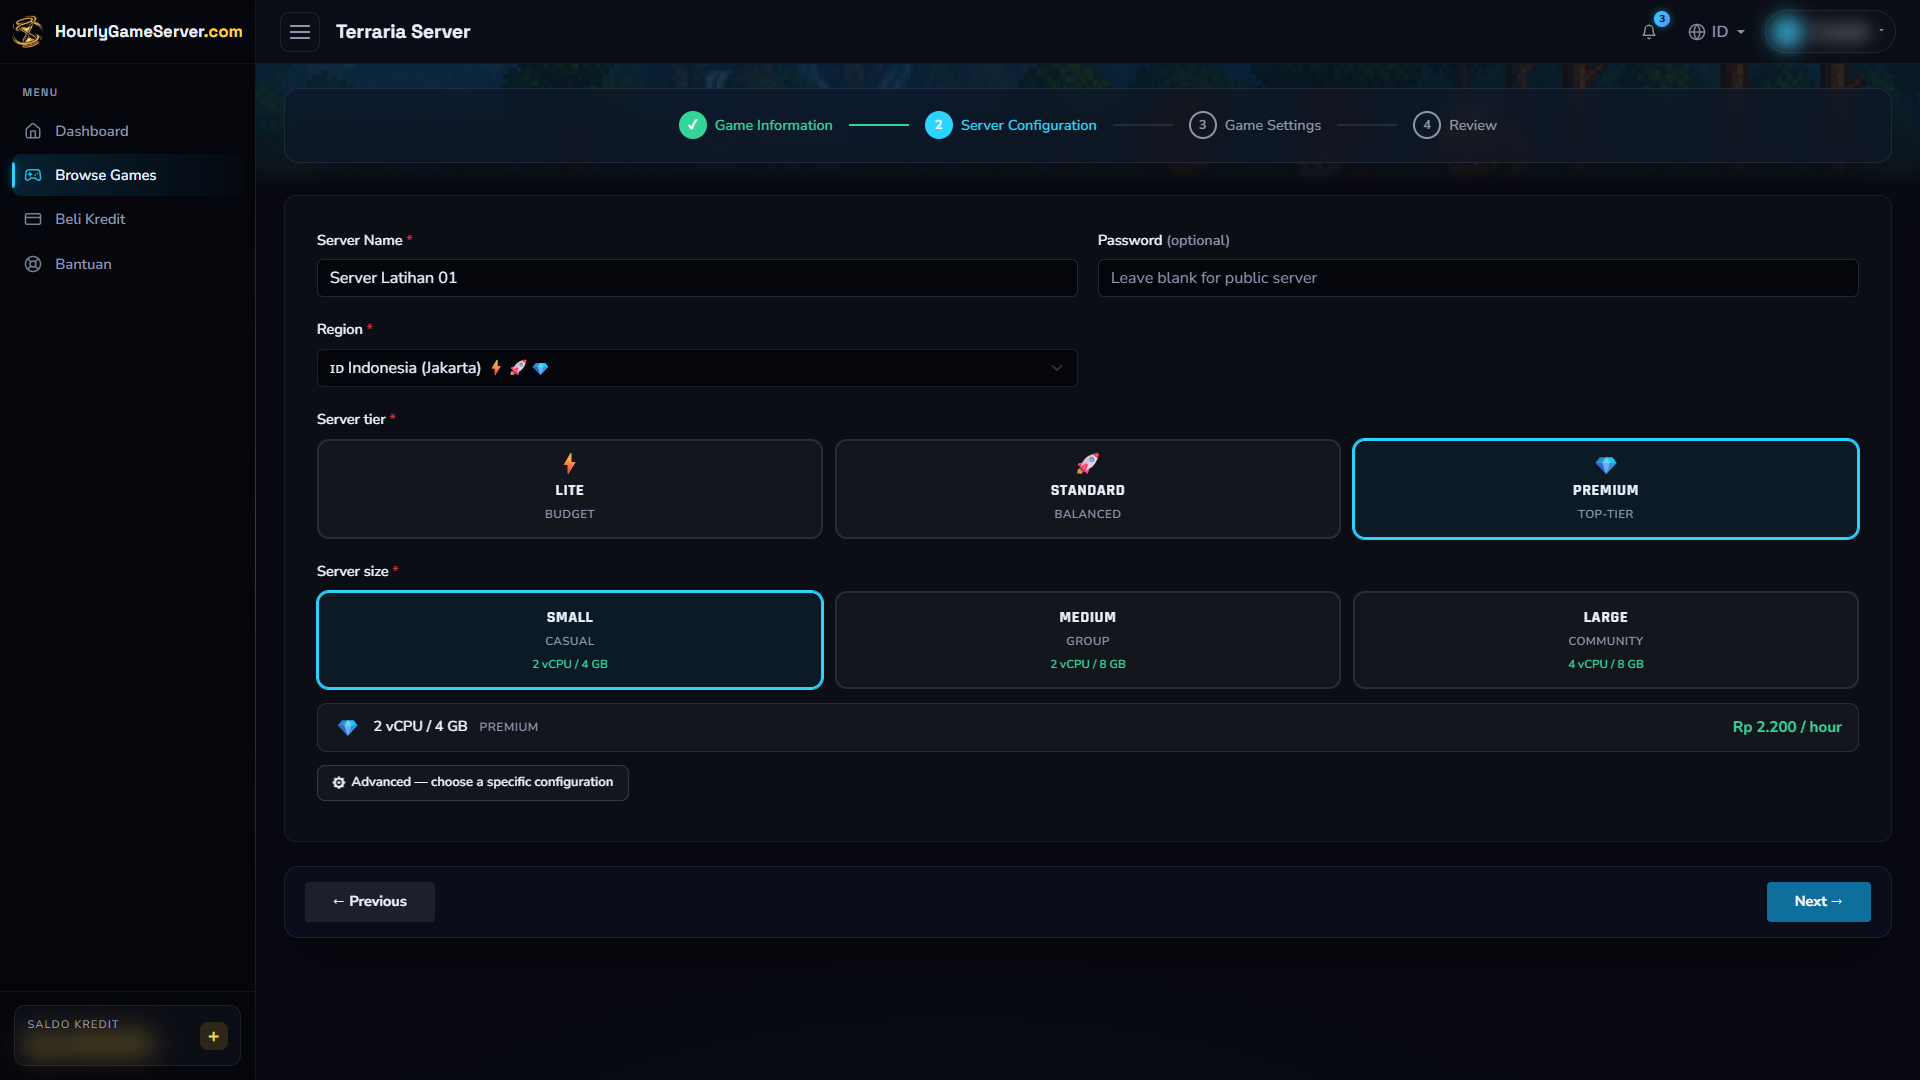Click the Standard rocket icon

1088,463
